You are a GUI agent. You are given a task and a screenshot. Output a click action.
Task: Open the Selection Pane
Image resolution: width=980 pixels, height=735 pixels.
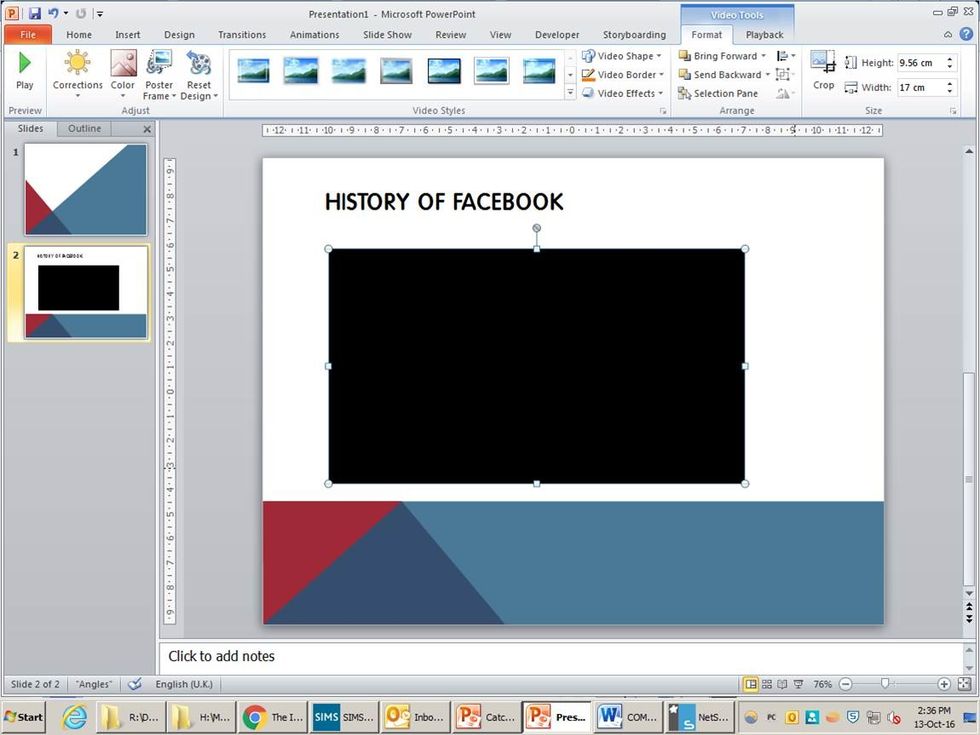pyautogui.click(x=718, y=93)
